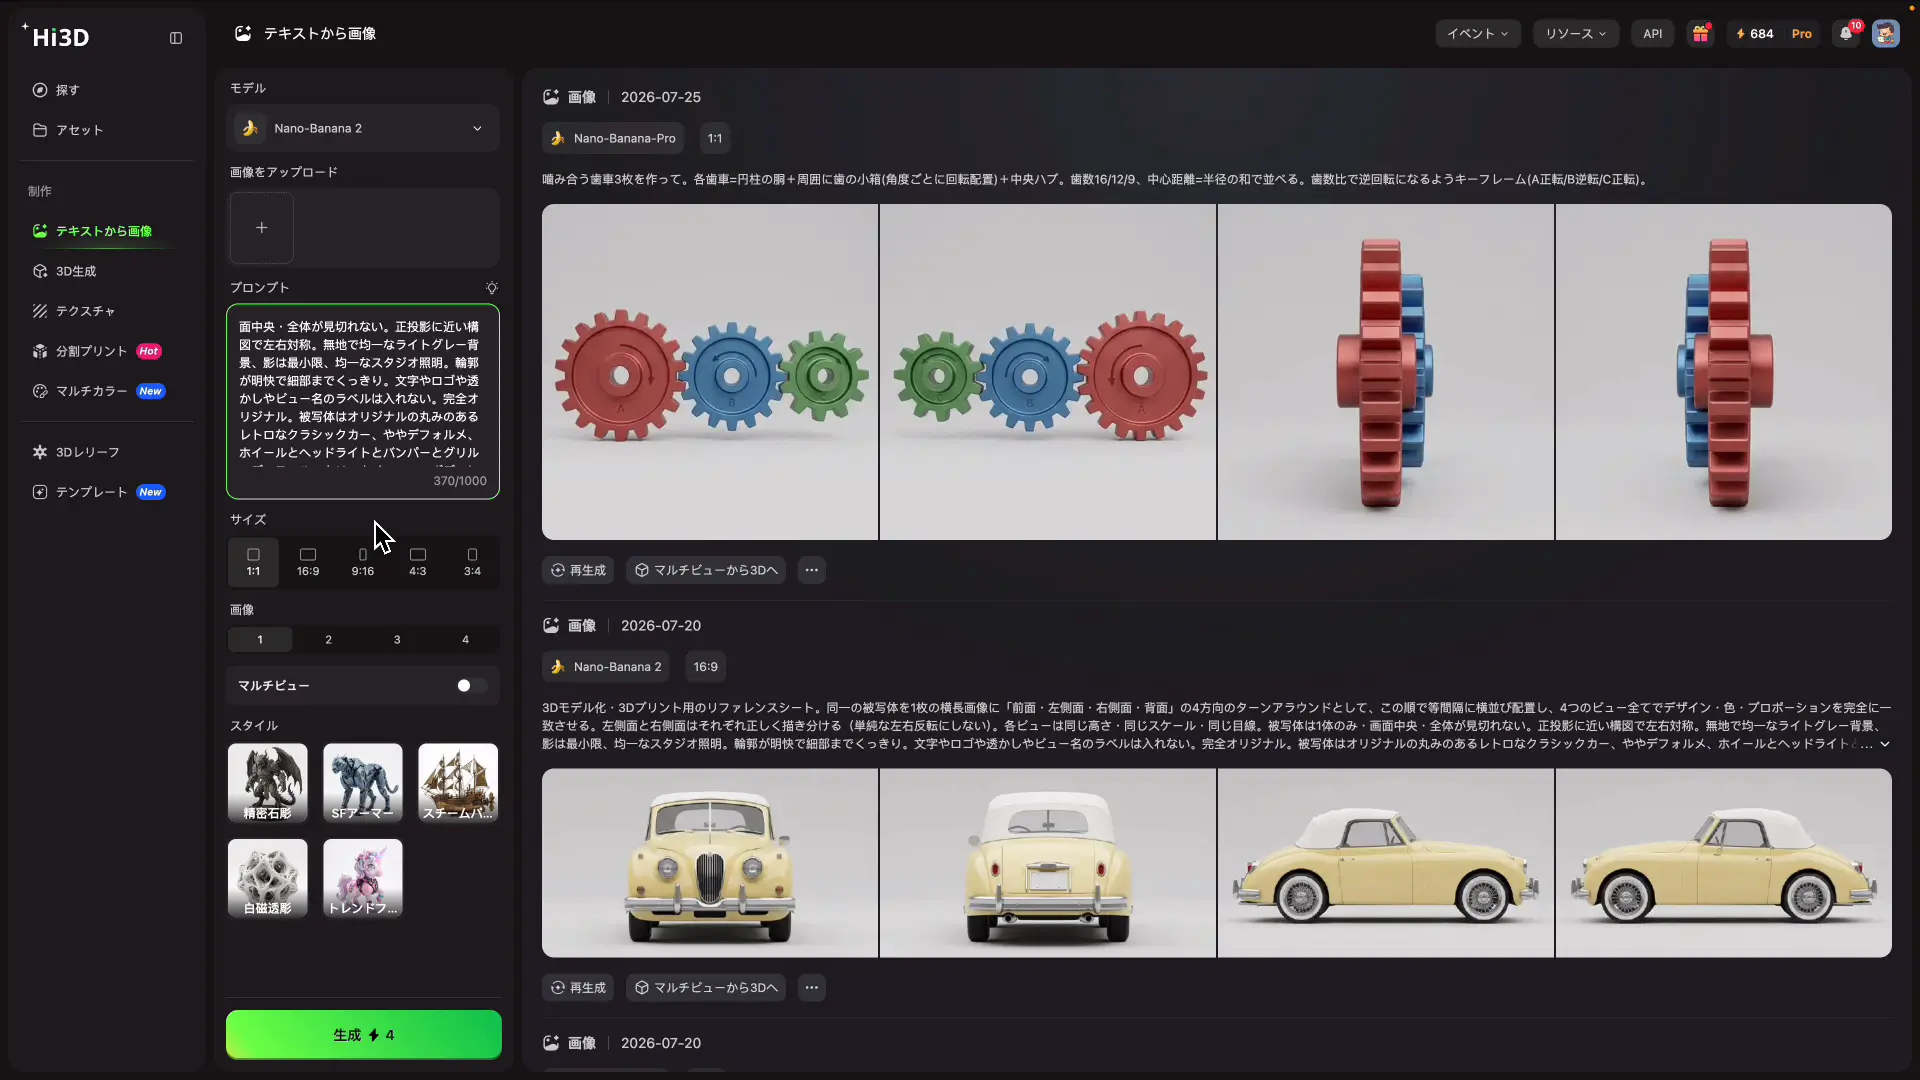Viewport: 1920px width, 1080px height.
Task: Select the 1:1 size option
Action: [x=253, y=562]
